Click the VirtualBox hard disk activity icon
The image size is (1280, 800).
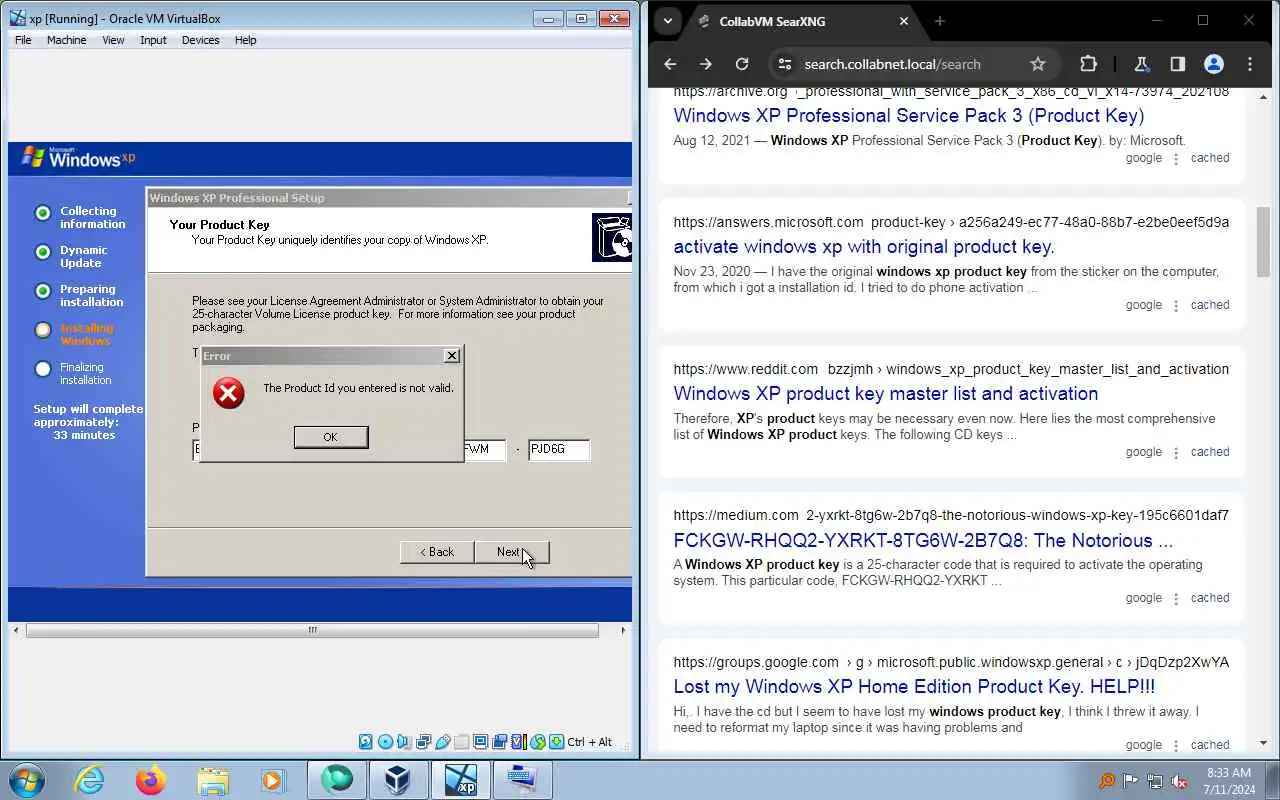pos(366,742)
